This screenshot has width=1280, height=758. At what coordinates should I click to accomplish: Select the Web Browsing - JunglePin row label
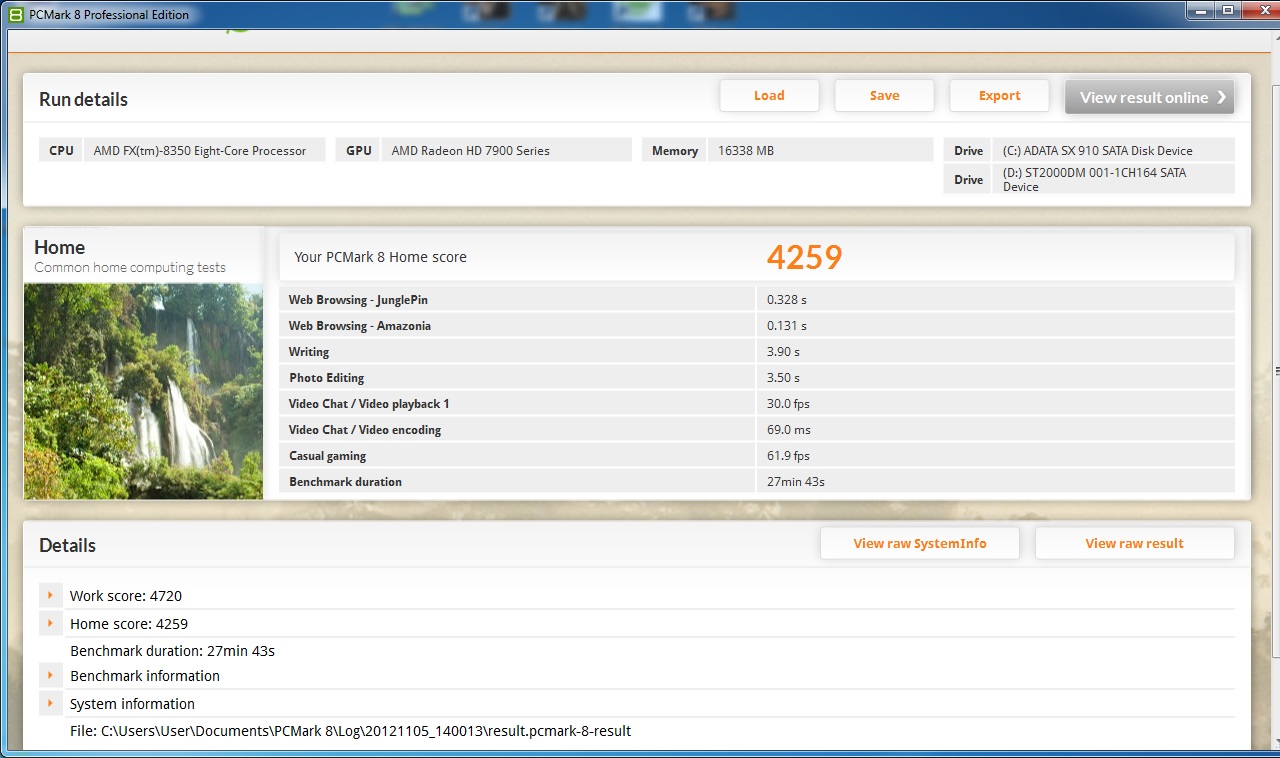pos(358,300)
